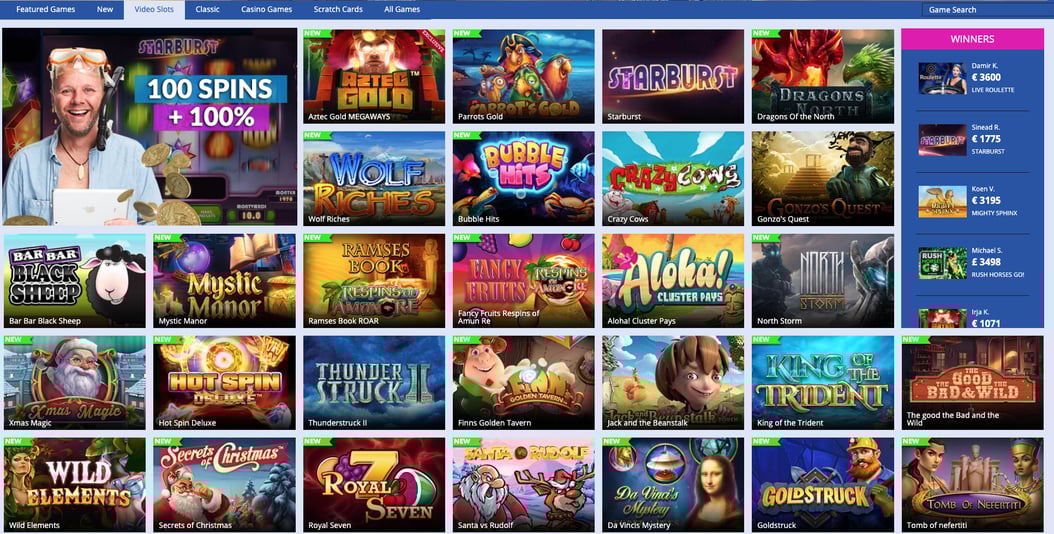Screen dimensions: 1054x534
Task: Open the Wolf Riches game tile
Action: pyautogui.click(x=374, y=178)
